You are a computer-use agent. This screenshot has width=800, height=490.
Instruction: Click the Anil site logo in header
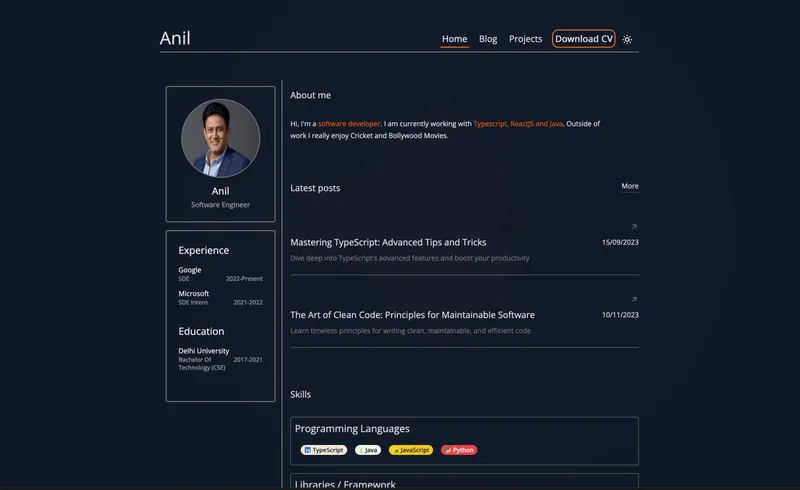(175, 39)
